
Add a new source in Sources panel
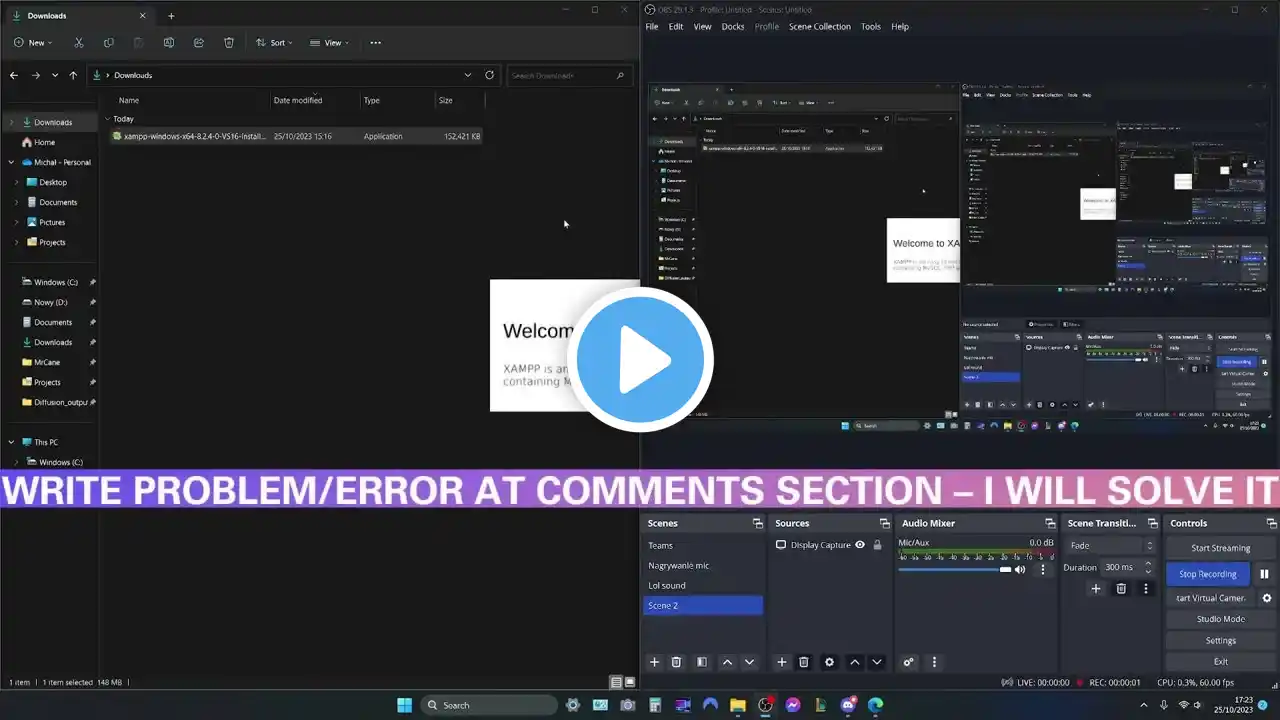coord(782,662)
